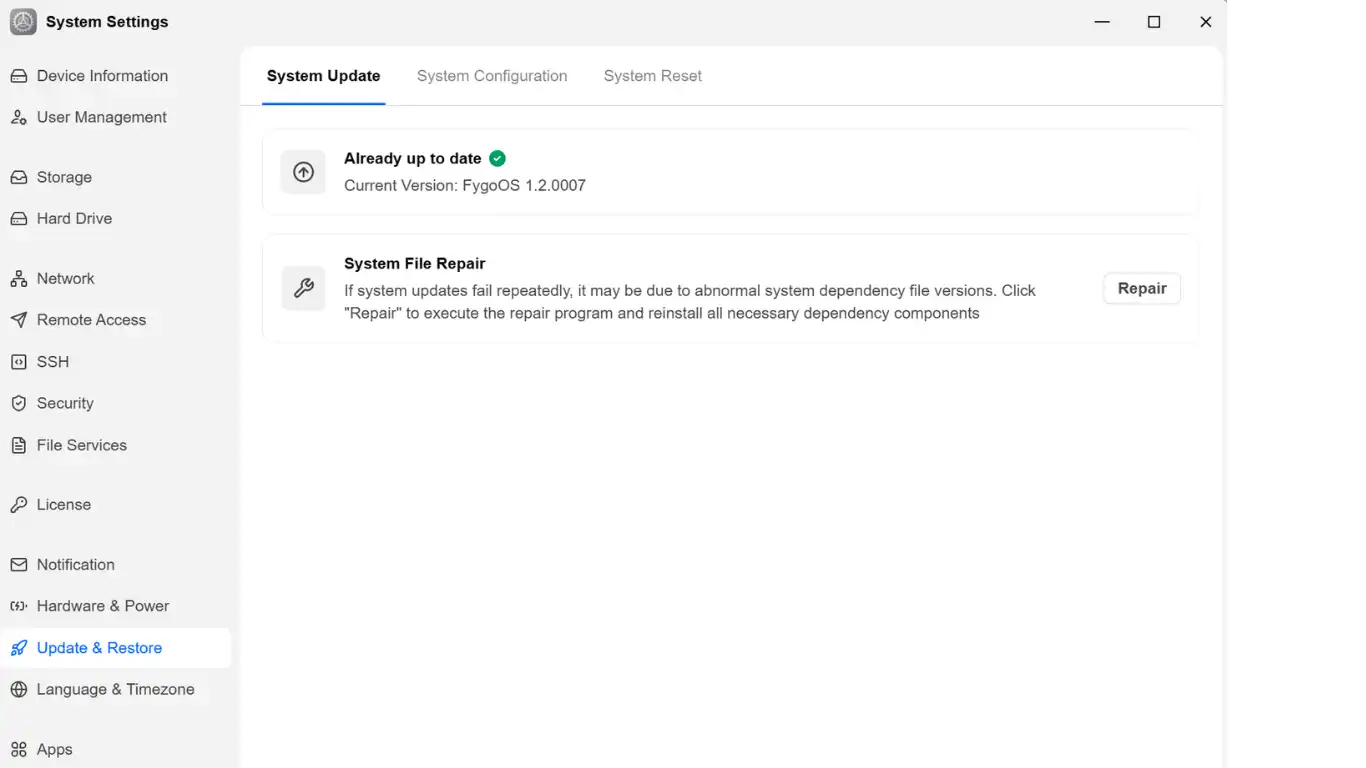
Task: Open the Network settings icon
Action: click(19, 278)
